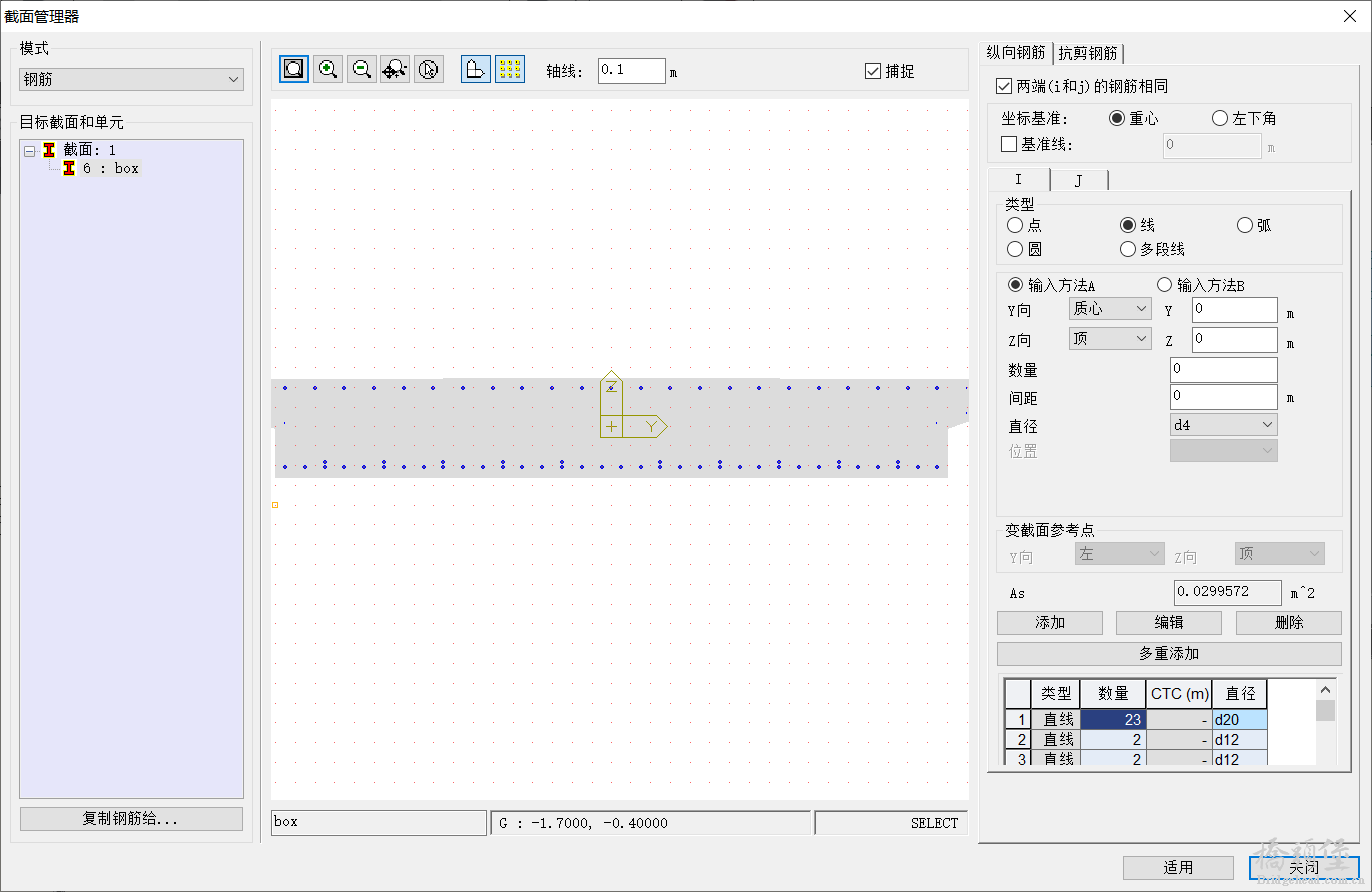Image resolution: width=1372 pixels, height=892 pixels.
Task: Click the 删除 button
Action: [1289, 623]
